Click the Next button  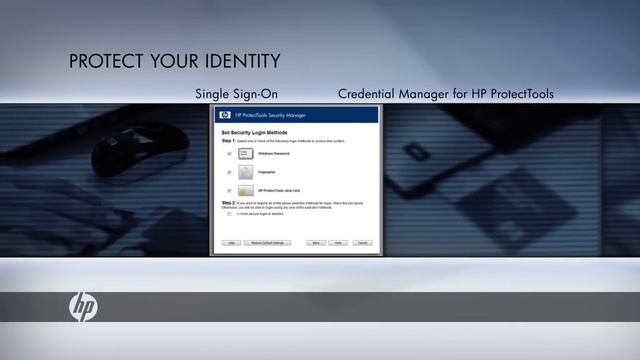(x=338, y=243)
